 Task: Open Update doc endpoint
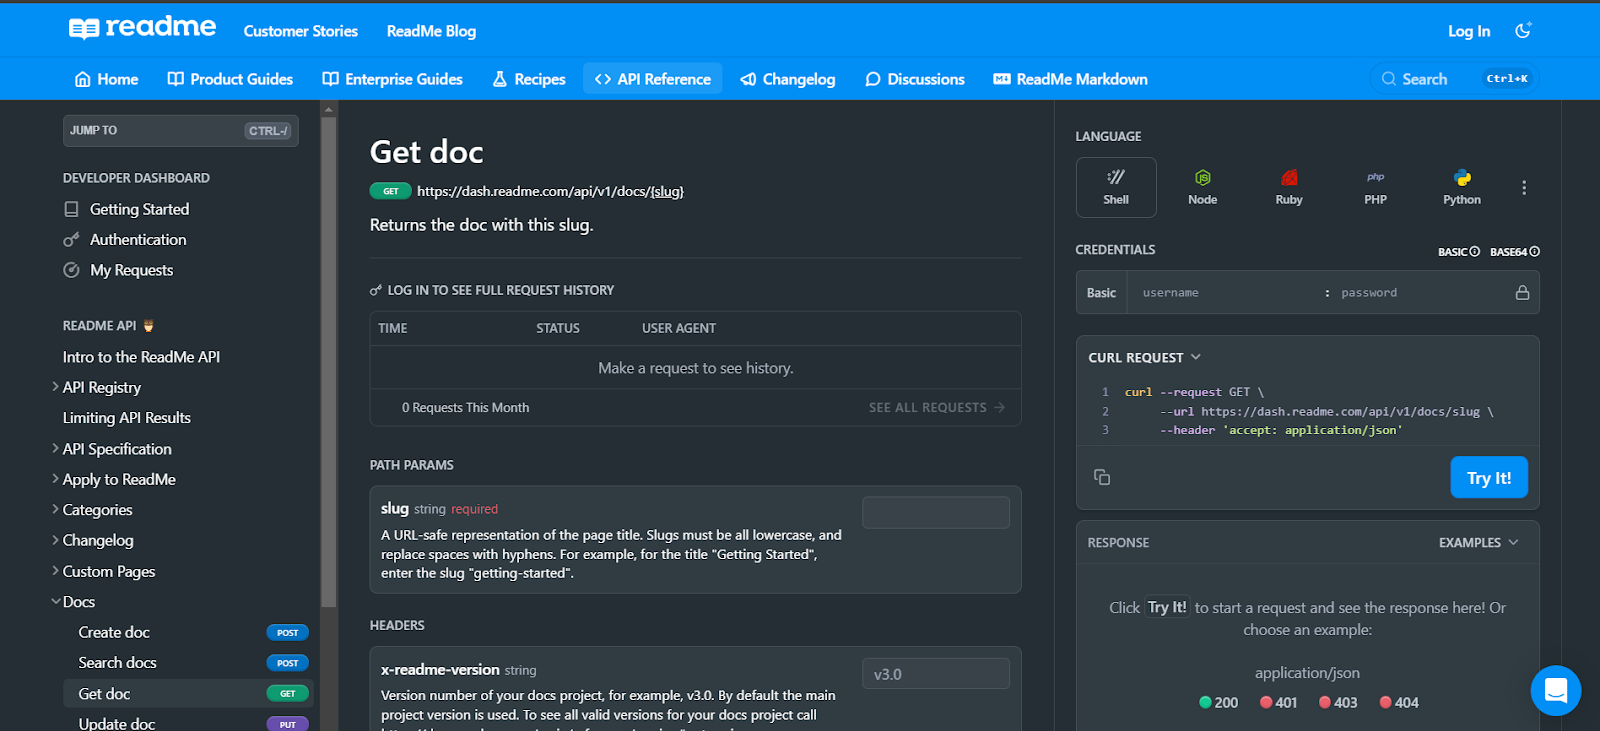coord(187,724)
